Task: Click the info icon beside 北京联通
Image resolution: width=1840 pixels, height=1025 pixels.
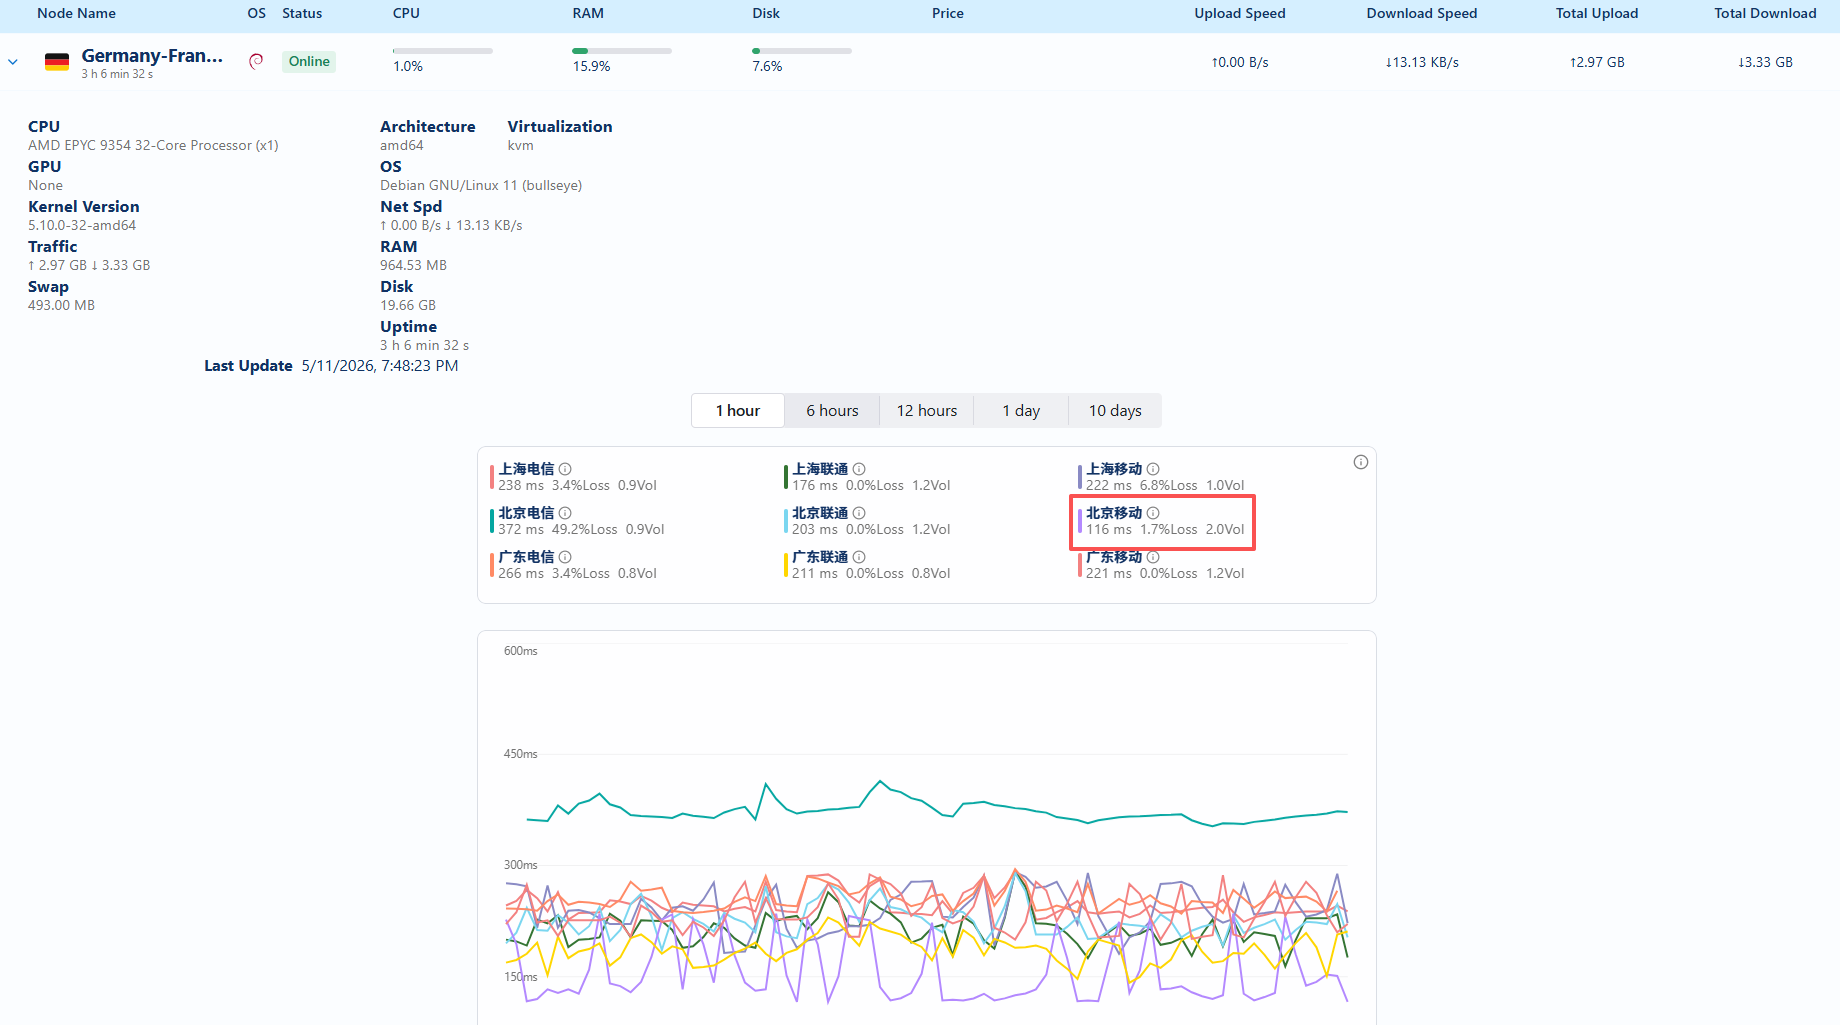Action: pos(859,513)
